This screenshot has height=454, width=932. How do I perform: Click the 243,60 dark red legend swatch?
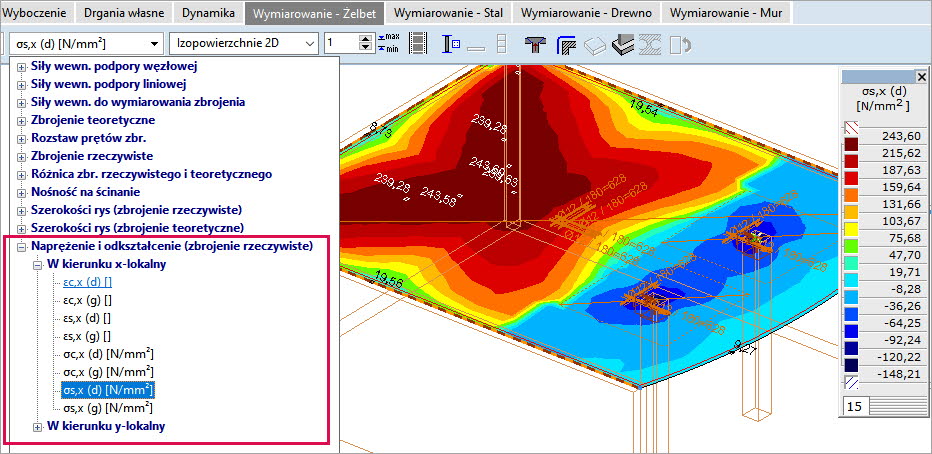pyautogui.click(x=853, y=143)
